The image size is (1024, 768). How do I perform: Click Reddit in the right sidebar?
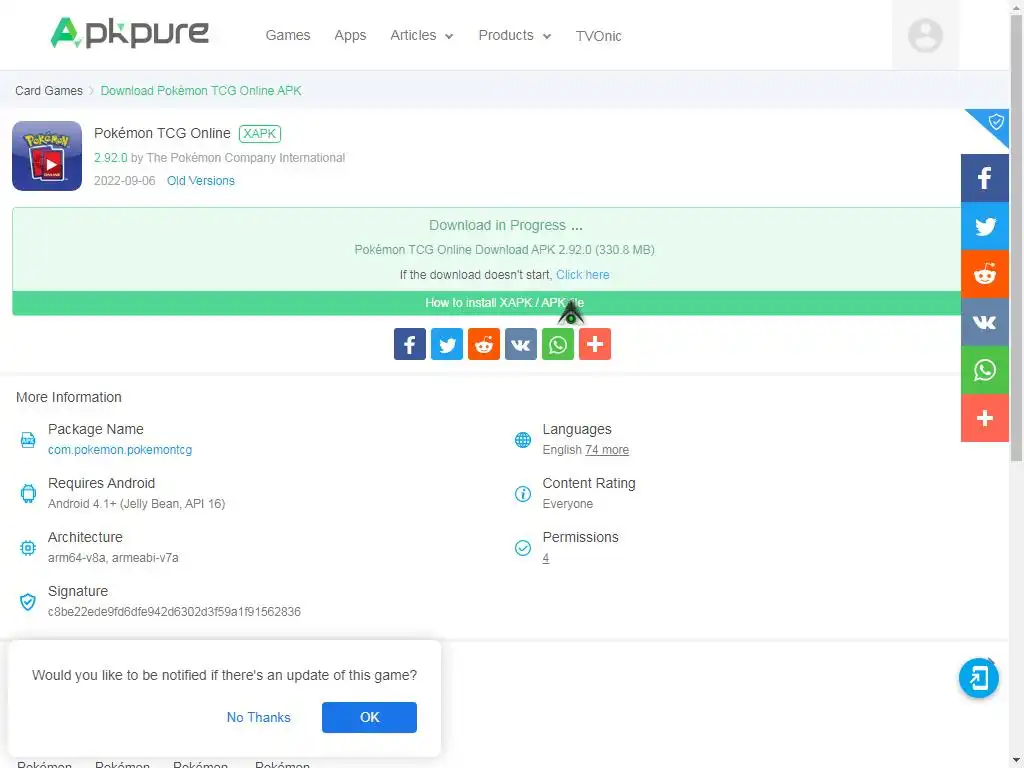(x=985, y=274)
